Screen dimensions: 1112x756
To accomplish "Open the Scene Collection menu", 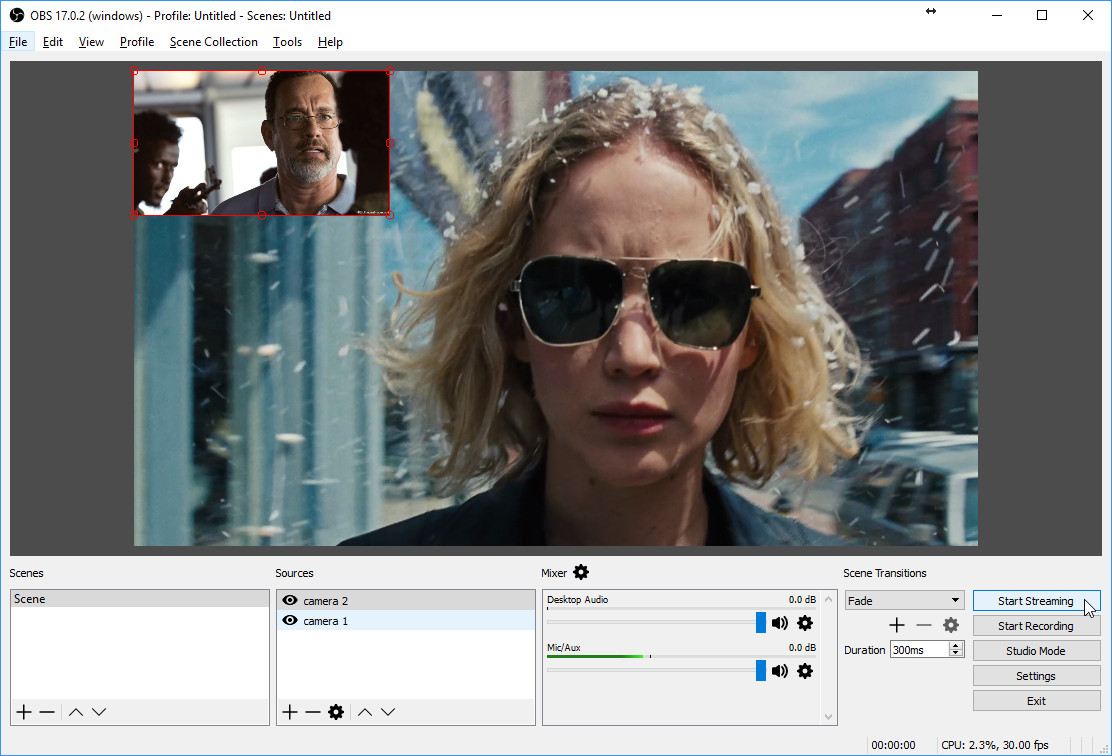I will 213,42.
